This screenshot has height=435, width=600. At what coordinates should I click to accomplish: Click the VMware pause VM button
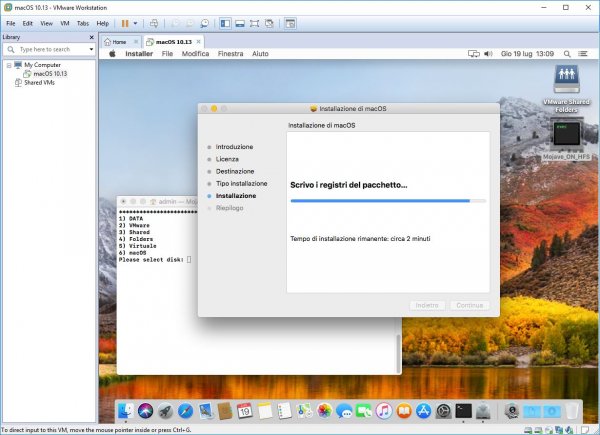coord(124,22)
